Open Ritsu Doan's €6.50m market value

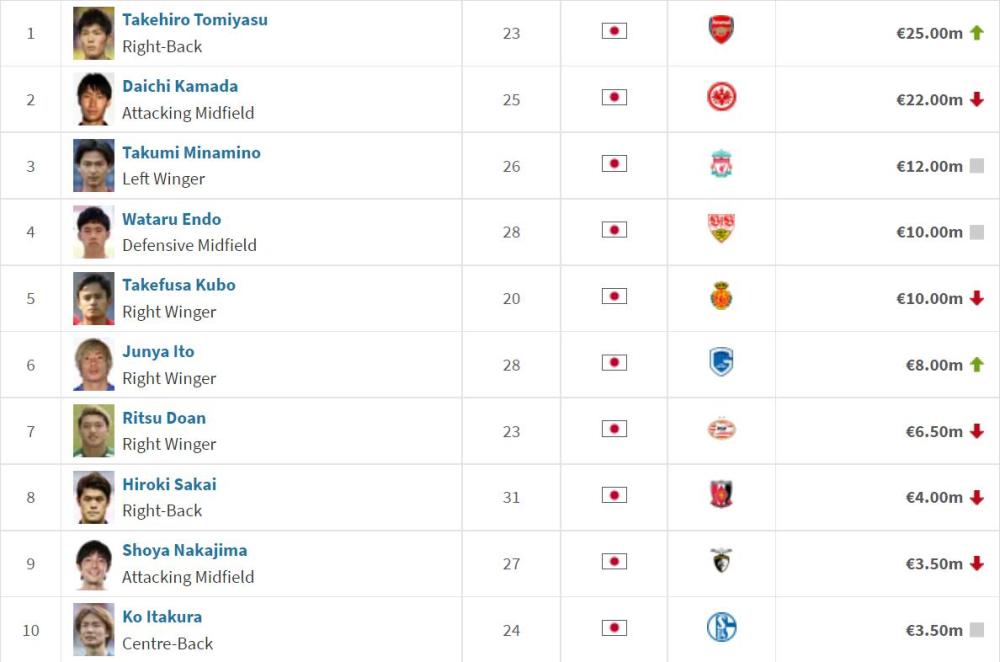tap(934, 432)
